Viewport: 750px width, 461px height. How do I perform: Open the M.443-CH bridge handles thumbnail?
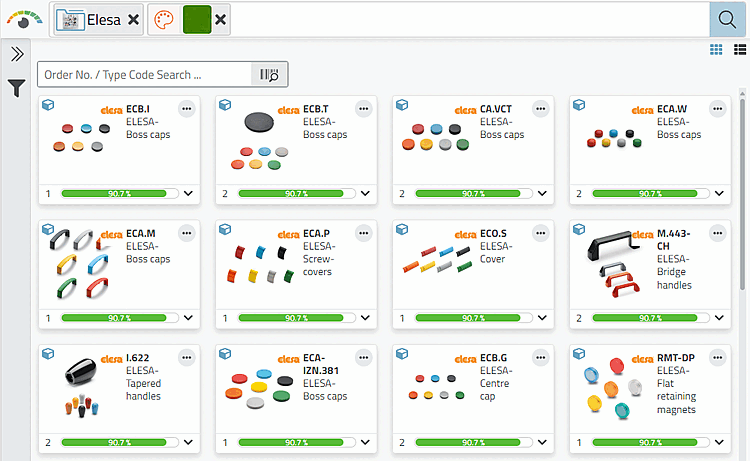pyautogui.click(x=614, y=264)
